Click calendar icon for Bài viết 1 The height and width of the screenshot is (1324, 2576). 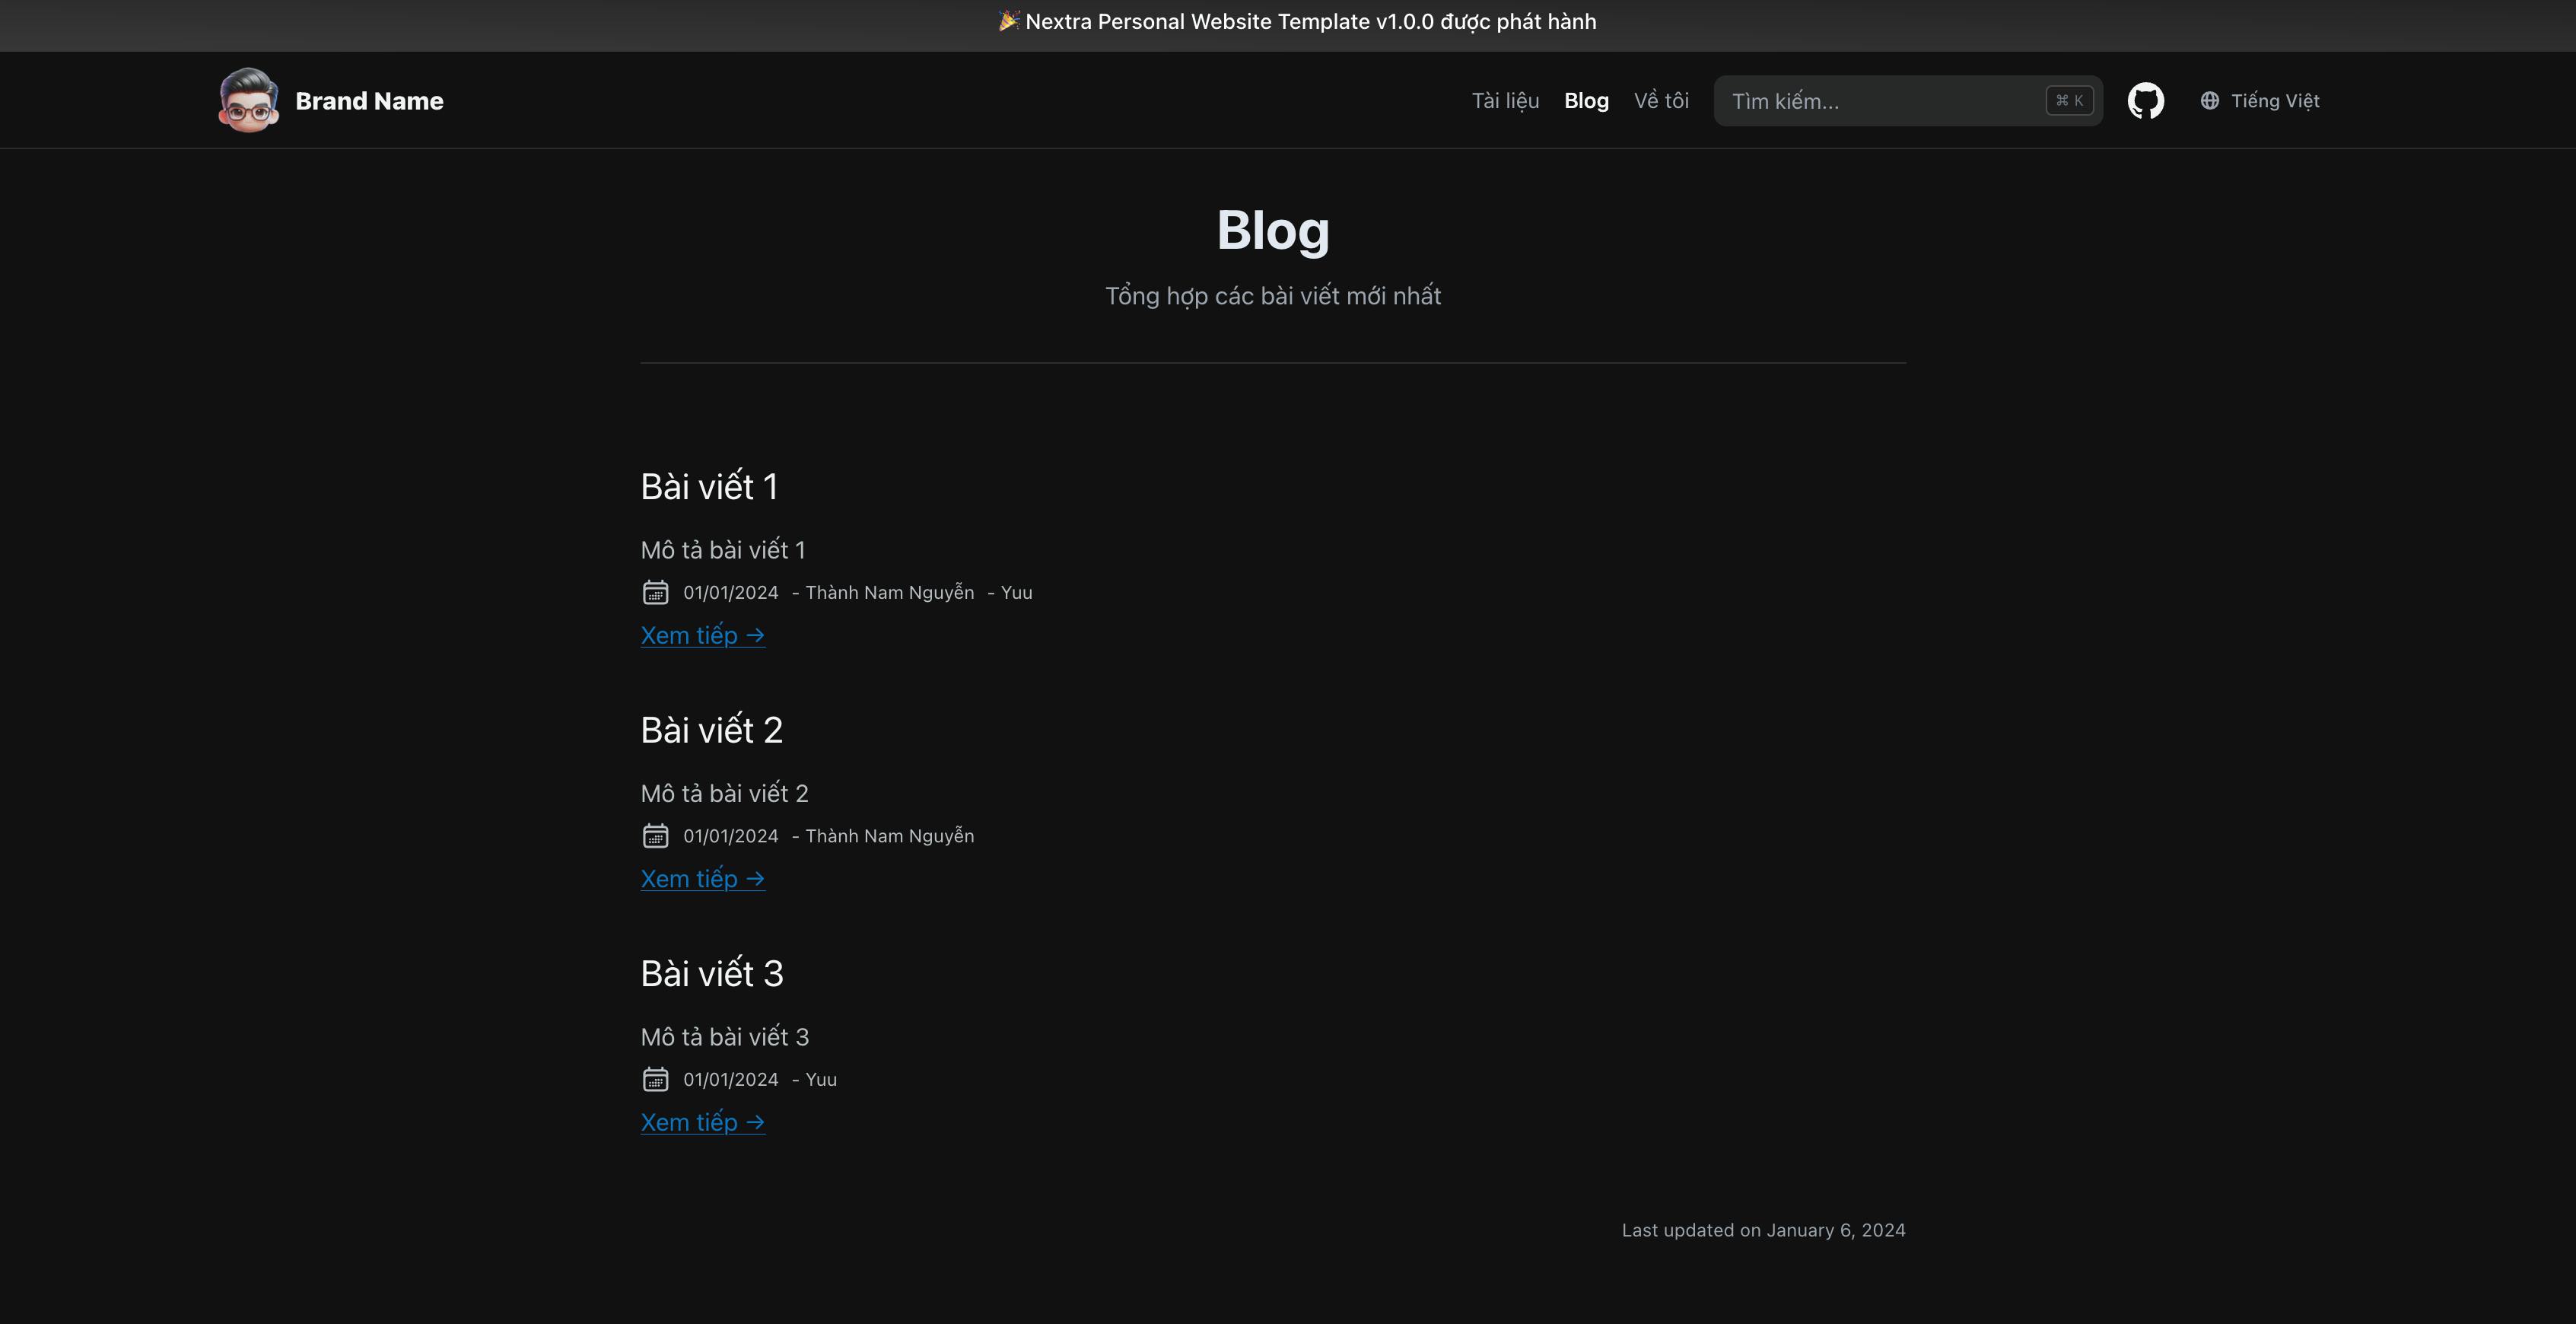pos(655,593)
